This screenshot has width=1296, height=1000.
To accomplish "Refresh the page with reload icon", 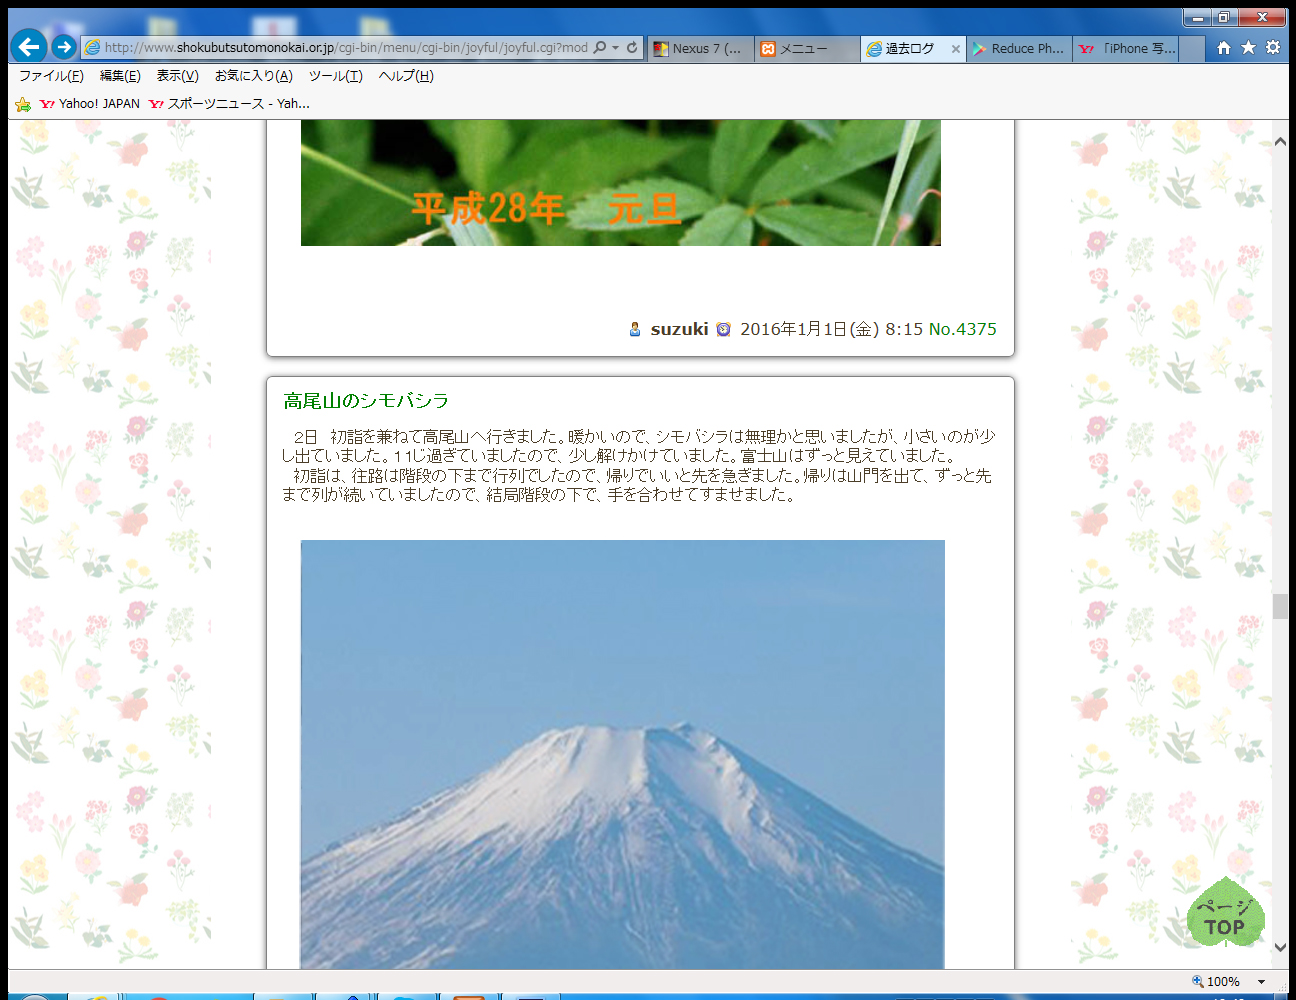I will pyautogui.click(x=632, y=47).
